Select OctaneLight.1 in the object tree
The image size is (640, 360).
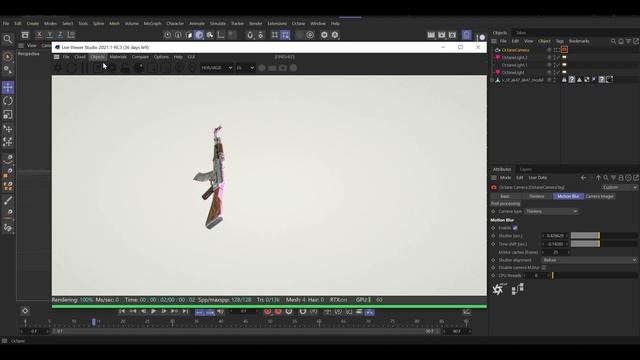(x=514, y=65)
